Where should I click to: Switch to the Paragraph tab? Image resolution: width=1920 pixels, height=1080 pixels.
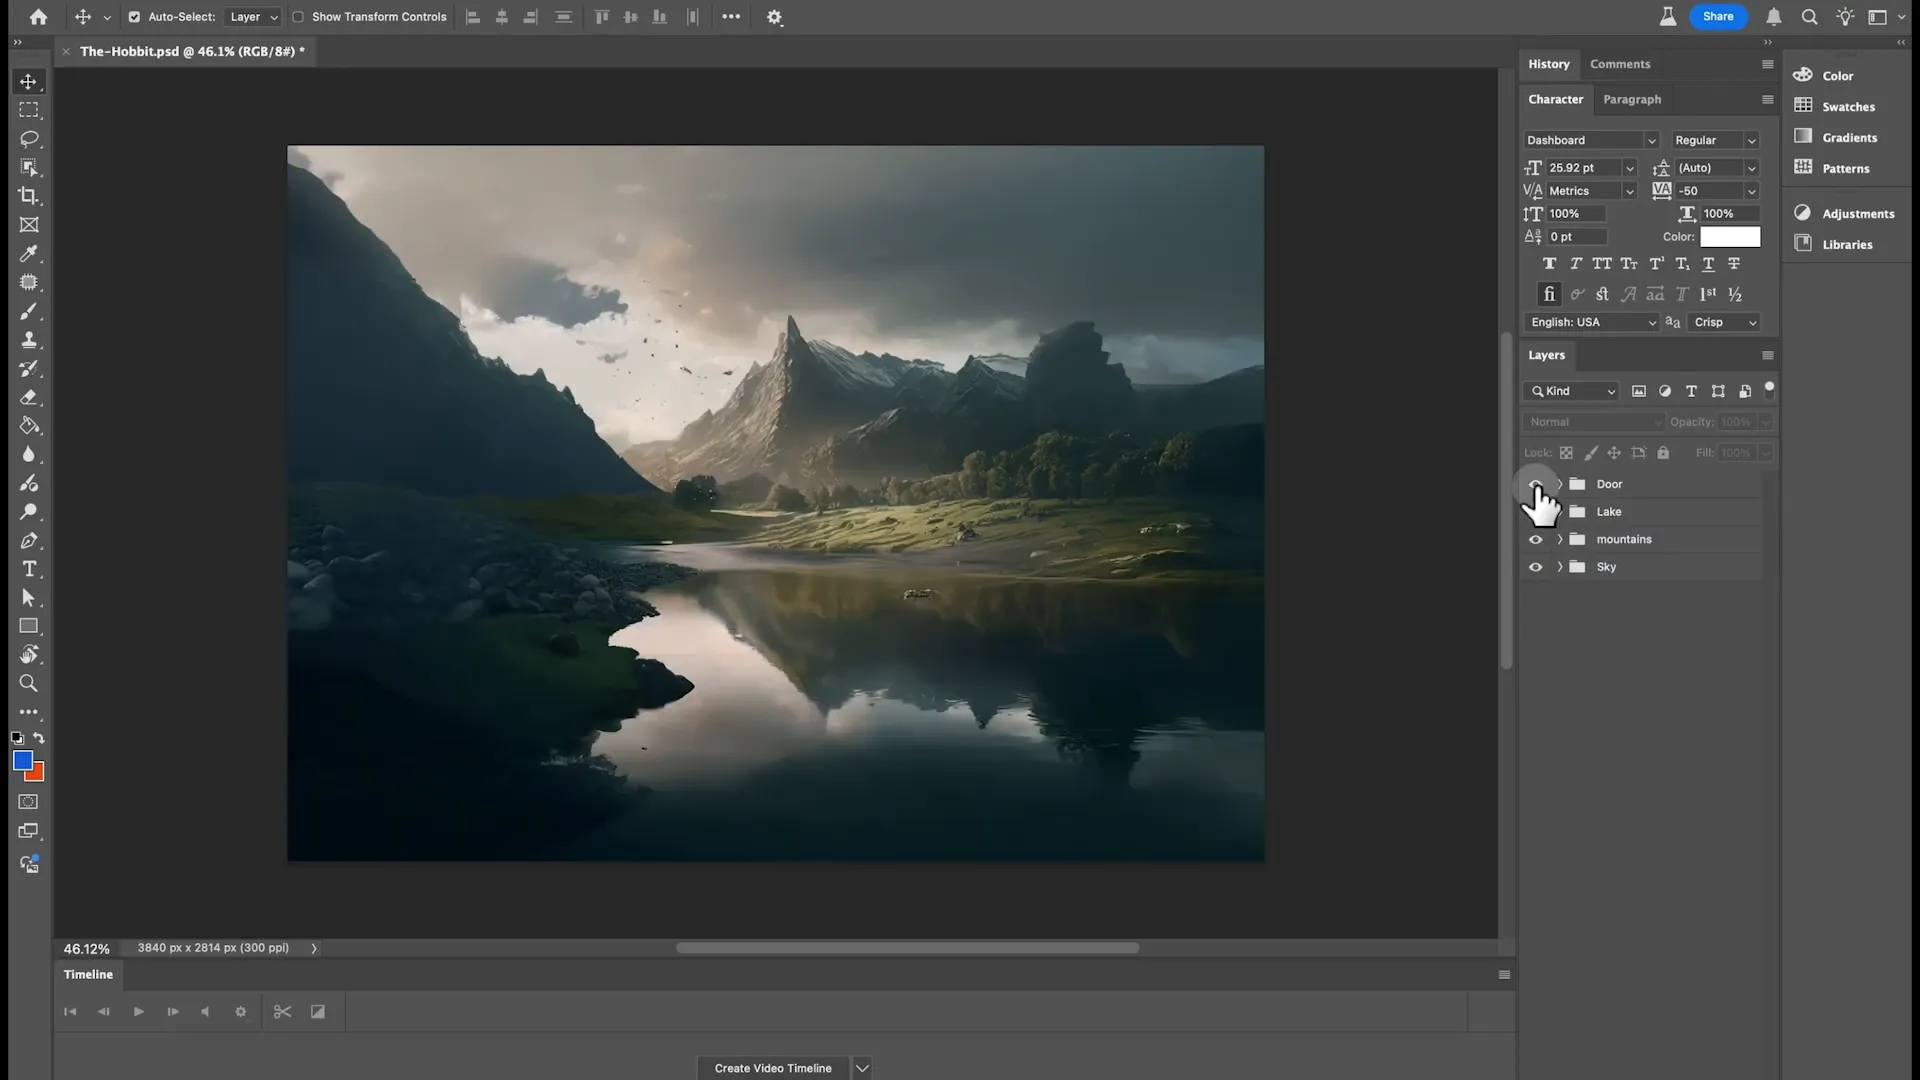tap(1632, 99)
